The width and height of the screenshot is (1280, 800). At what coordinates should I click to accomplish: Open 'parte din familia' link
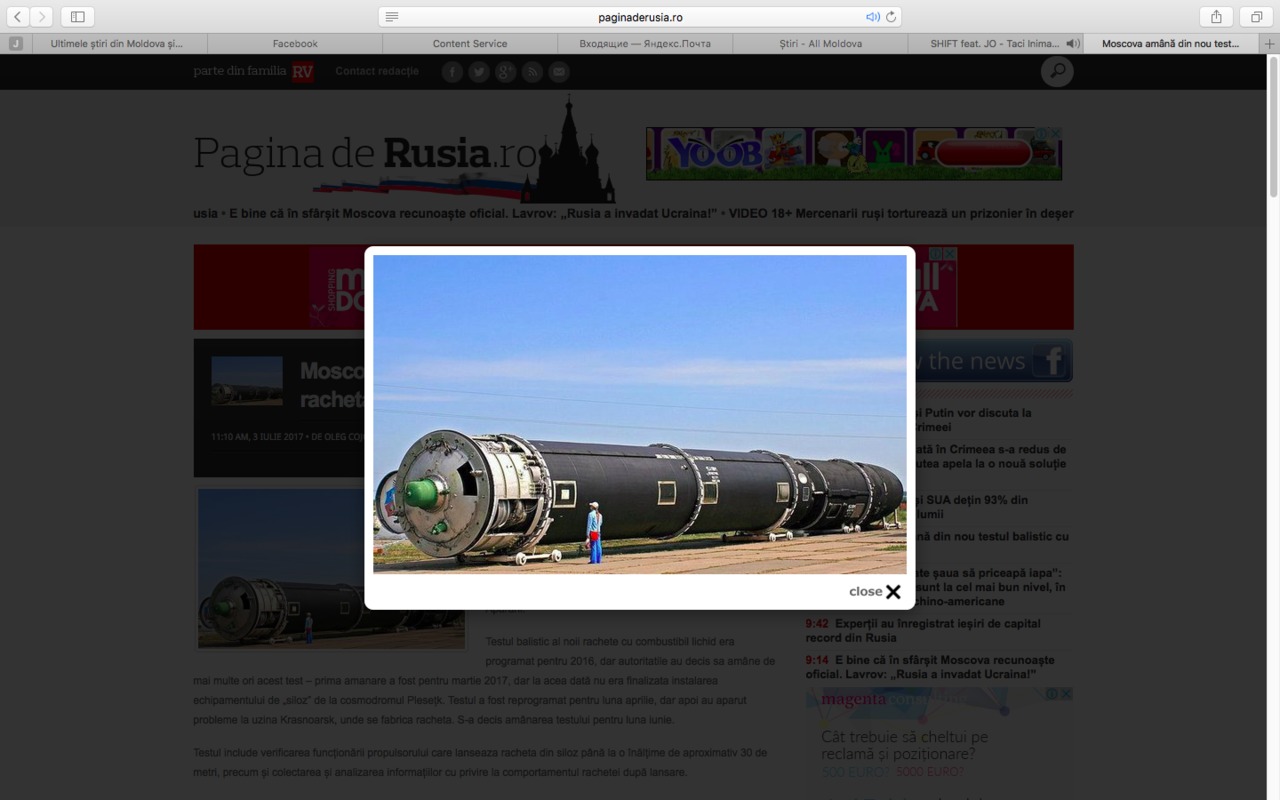click(240, 71)
